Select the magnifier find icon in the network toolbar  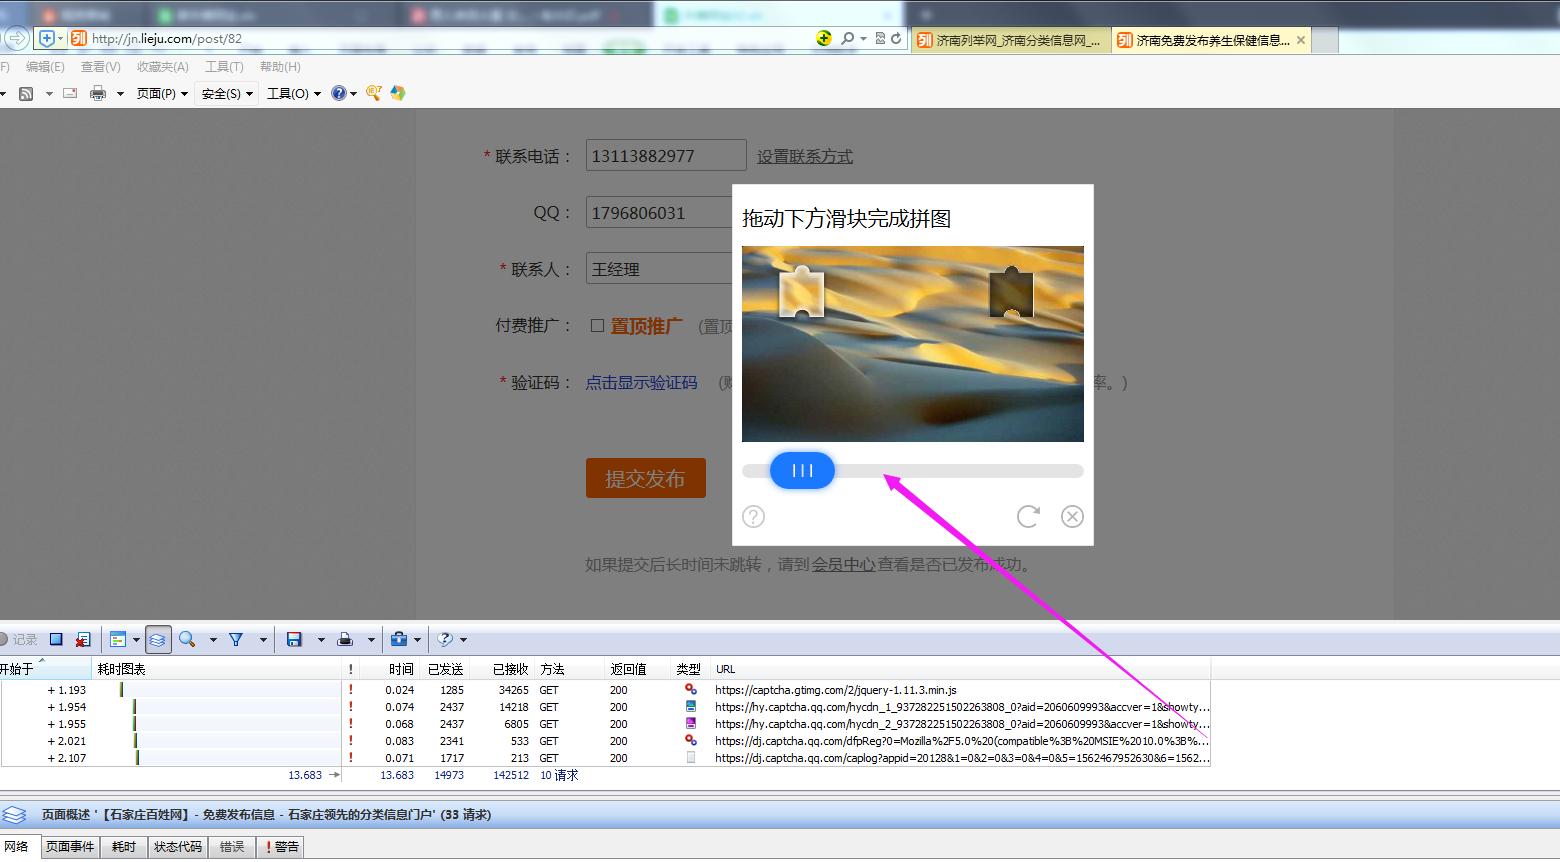click(x=186, y=639)
